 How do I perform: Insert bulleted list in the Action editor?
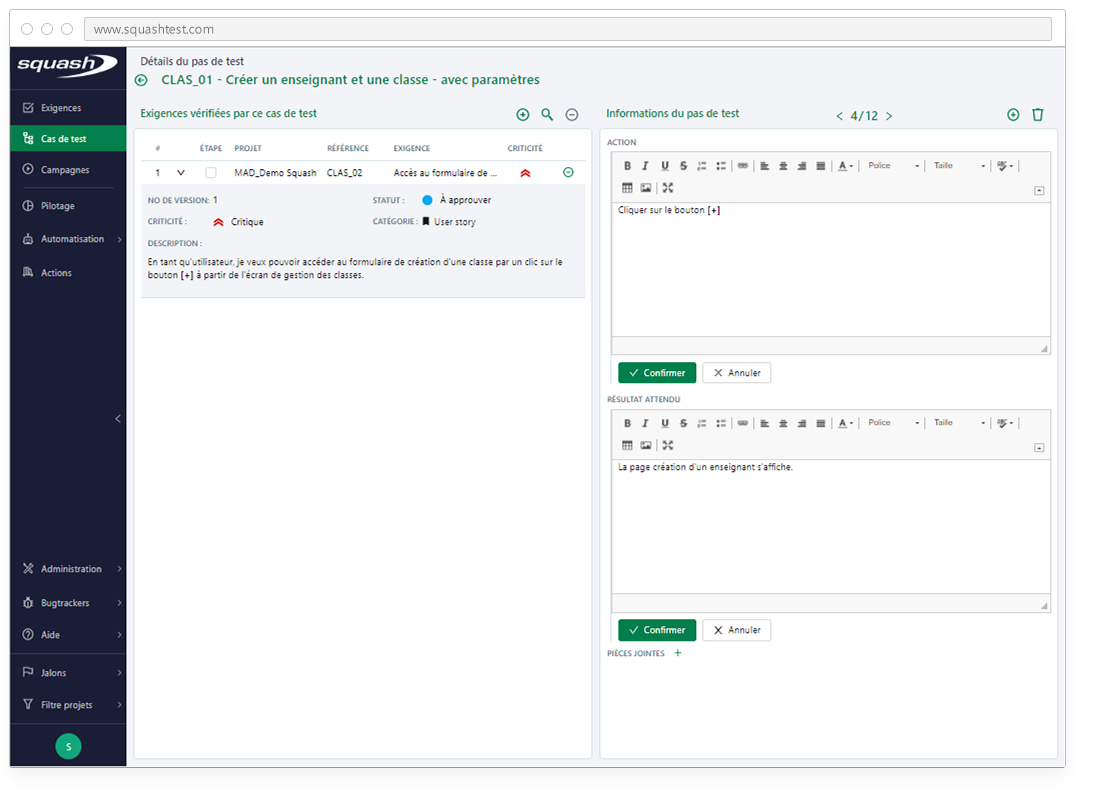pyautogui.click(x=720, y=166)
